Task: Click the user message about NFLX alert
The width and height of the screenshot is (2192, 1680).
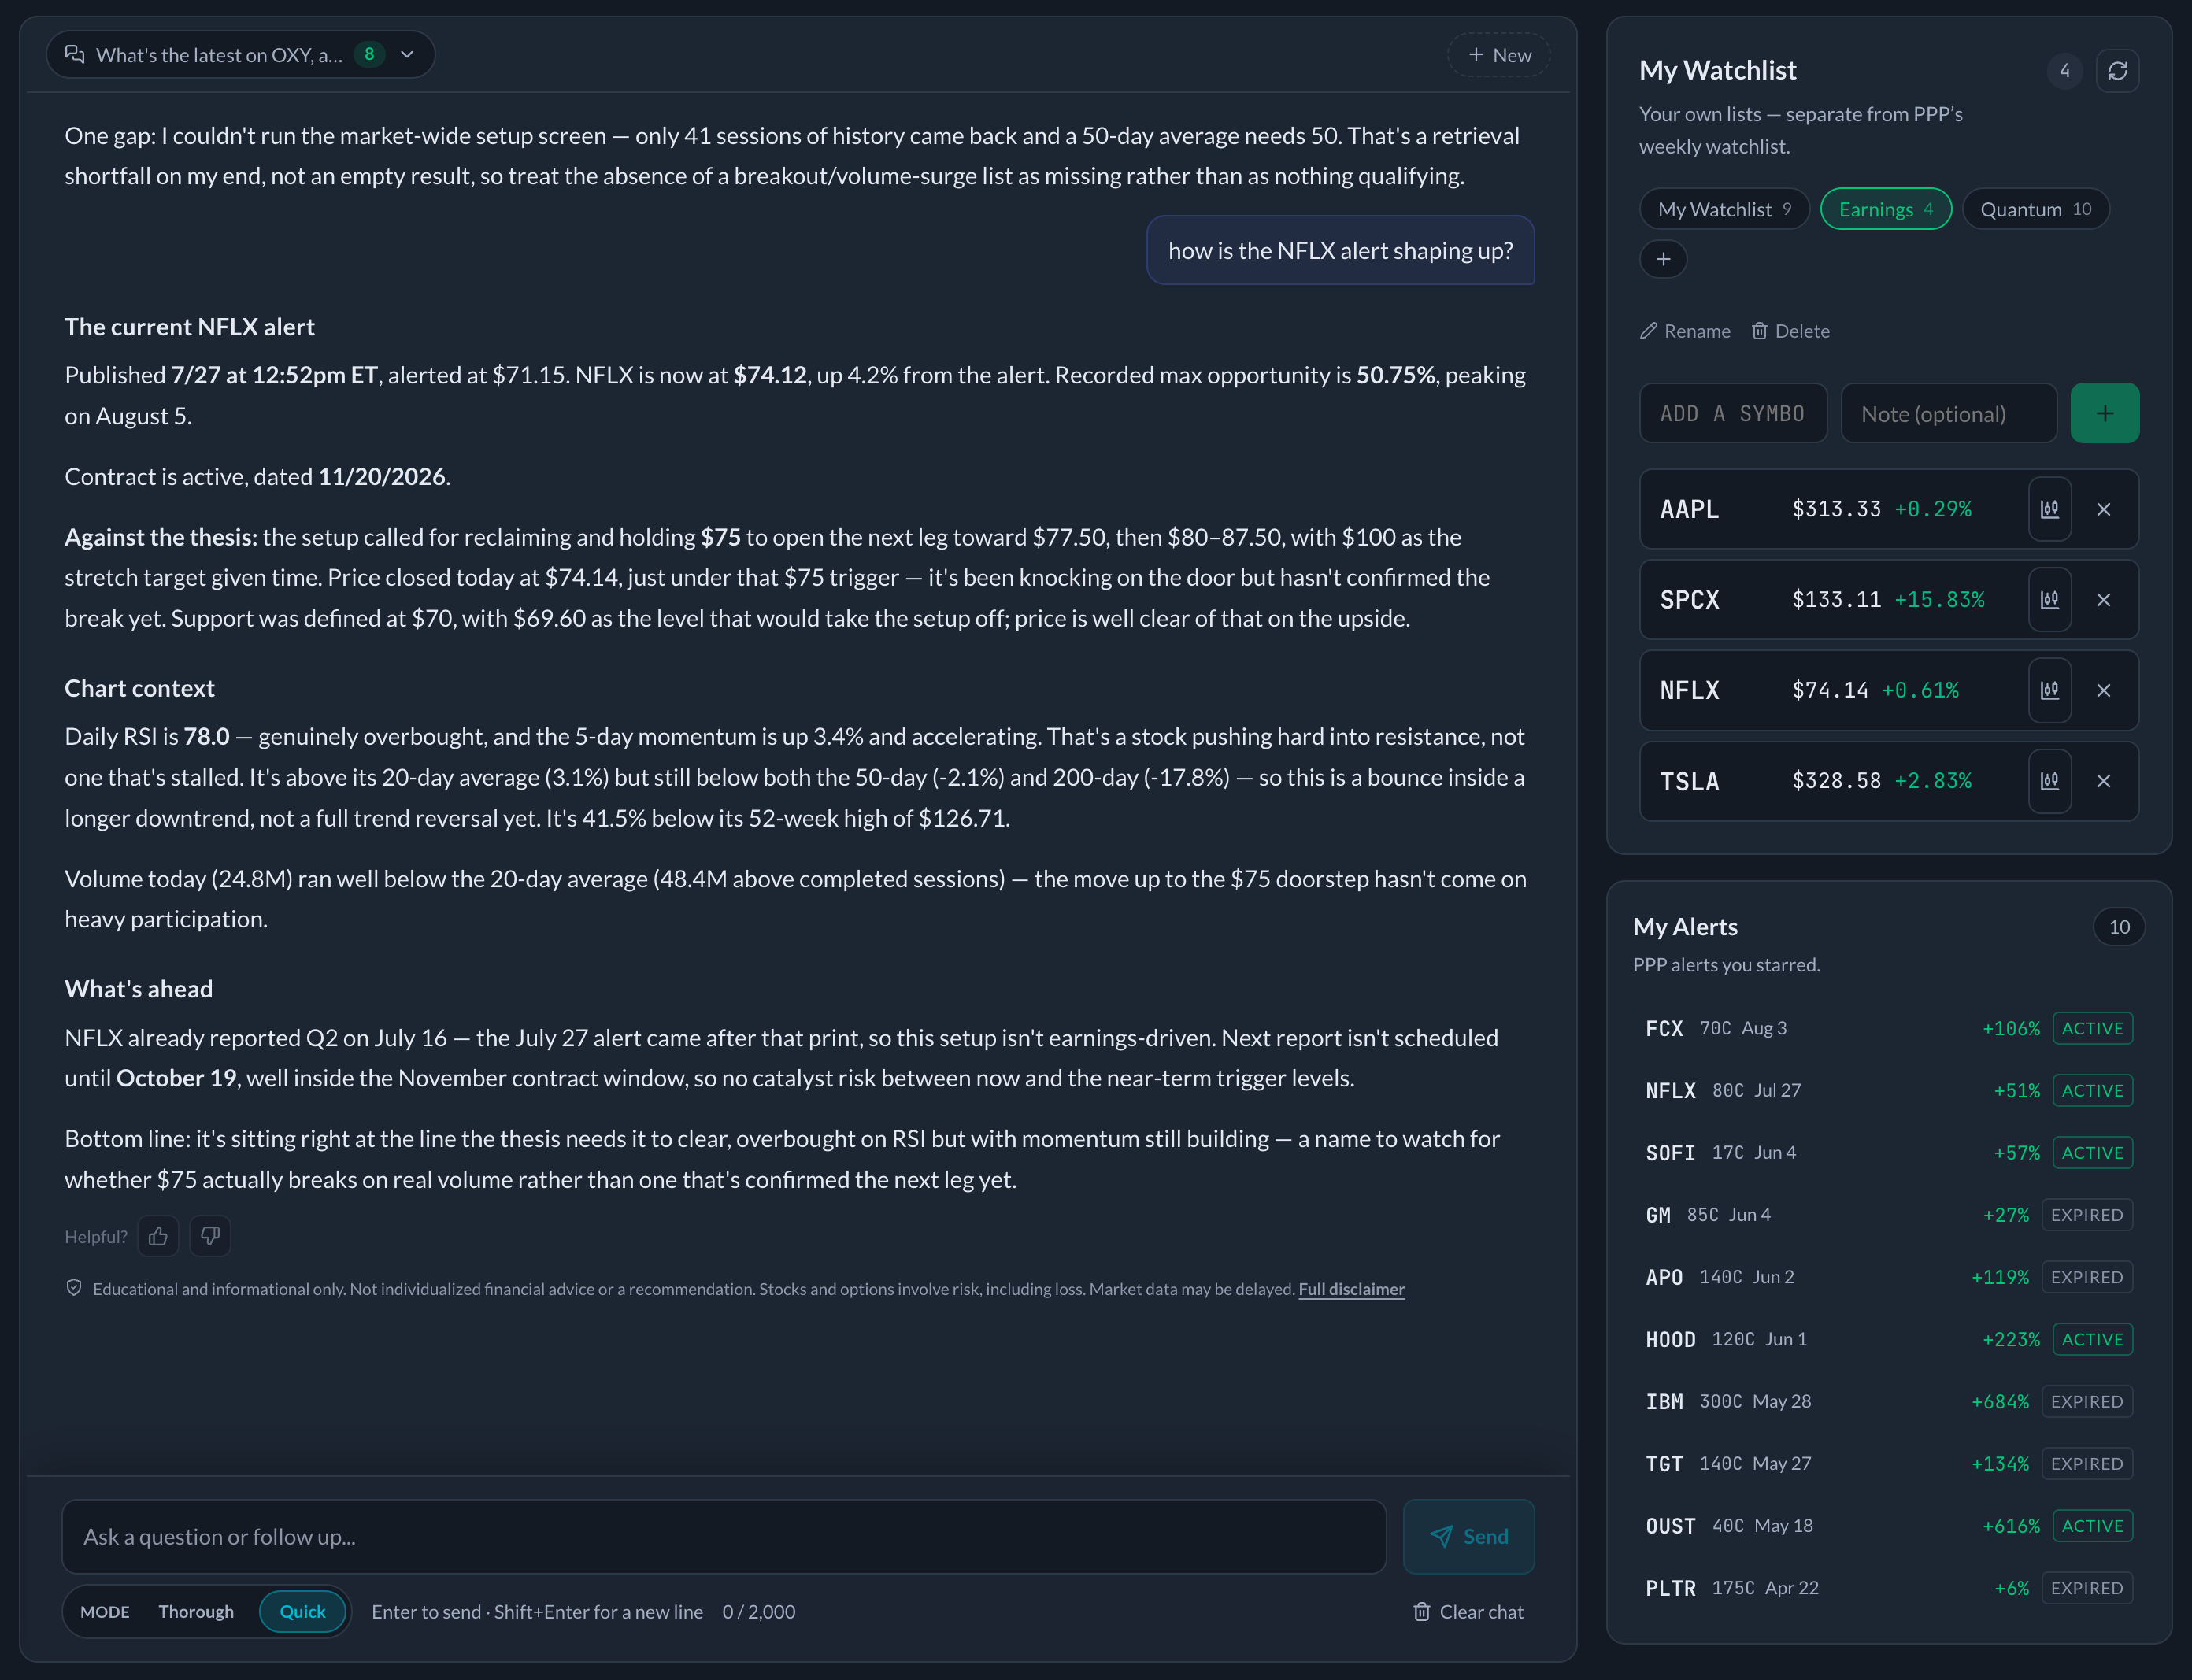Action: click(1340, 250)
